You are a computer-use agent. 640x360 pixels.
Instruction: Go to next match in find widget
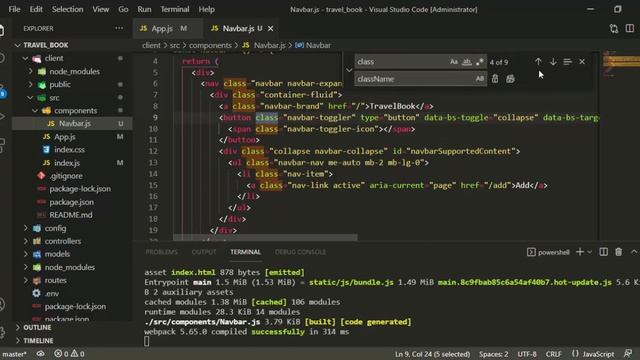[x=553, y=62]
